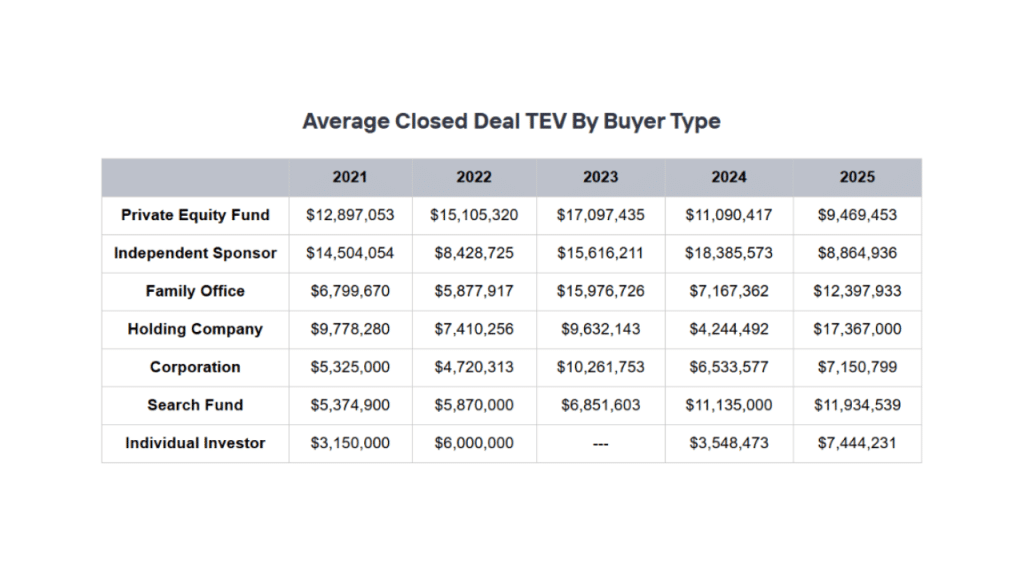Click the Corporation row label
The width and height of the screenshot is (1024, 576).
click(x=195, y=367)
